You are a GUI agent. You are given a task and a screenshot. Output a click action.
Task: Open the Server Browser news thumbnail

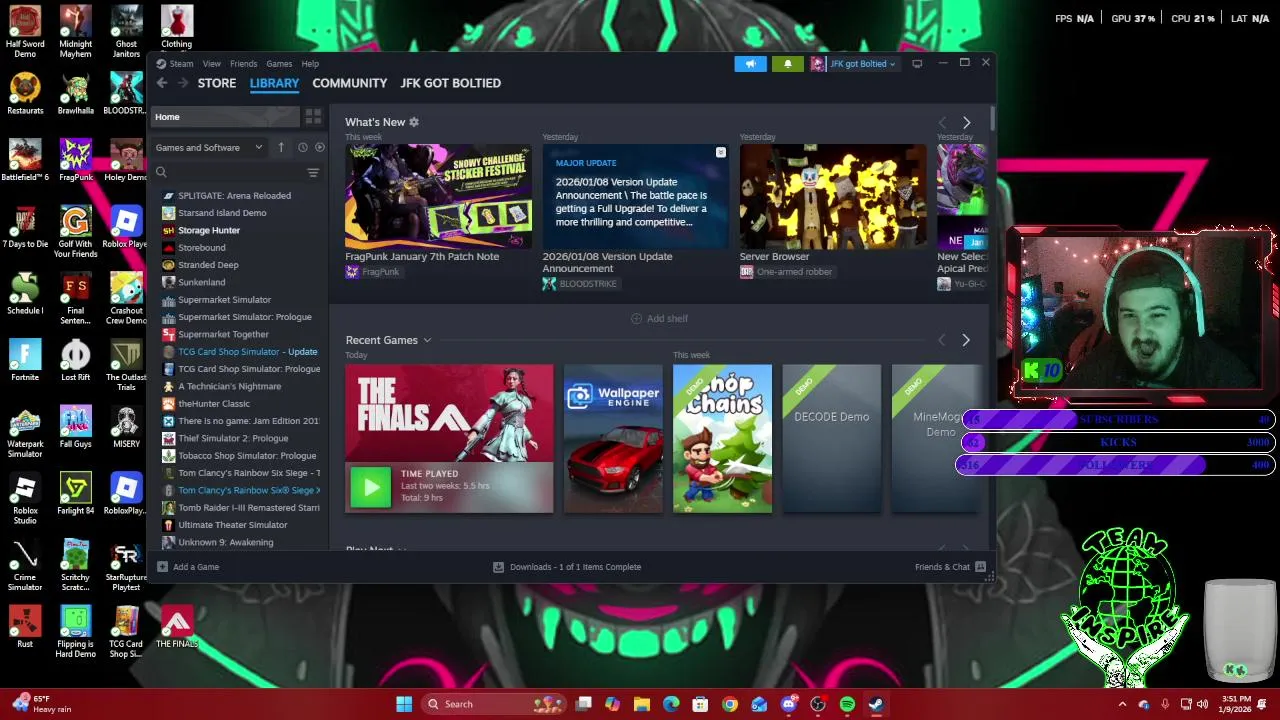tap(833, 196)
